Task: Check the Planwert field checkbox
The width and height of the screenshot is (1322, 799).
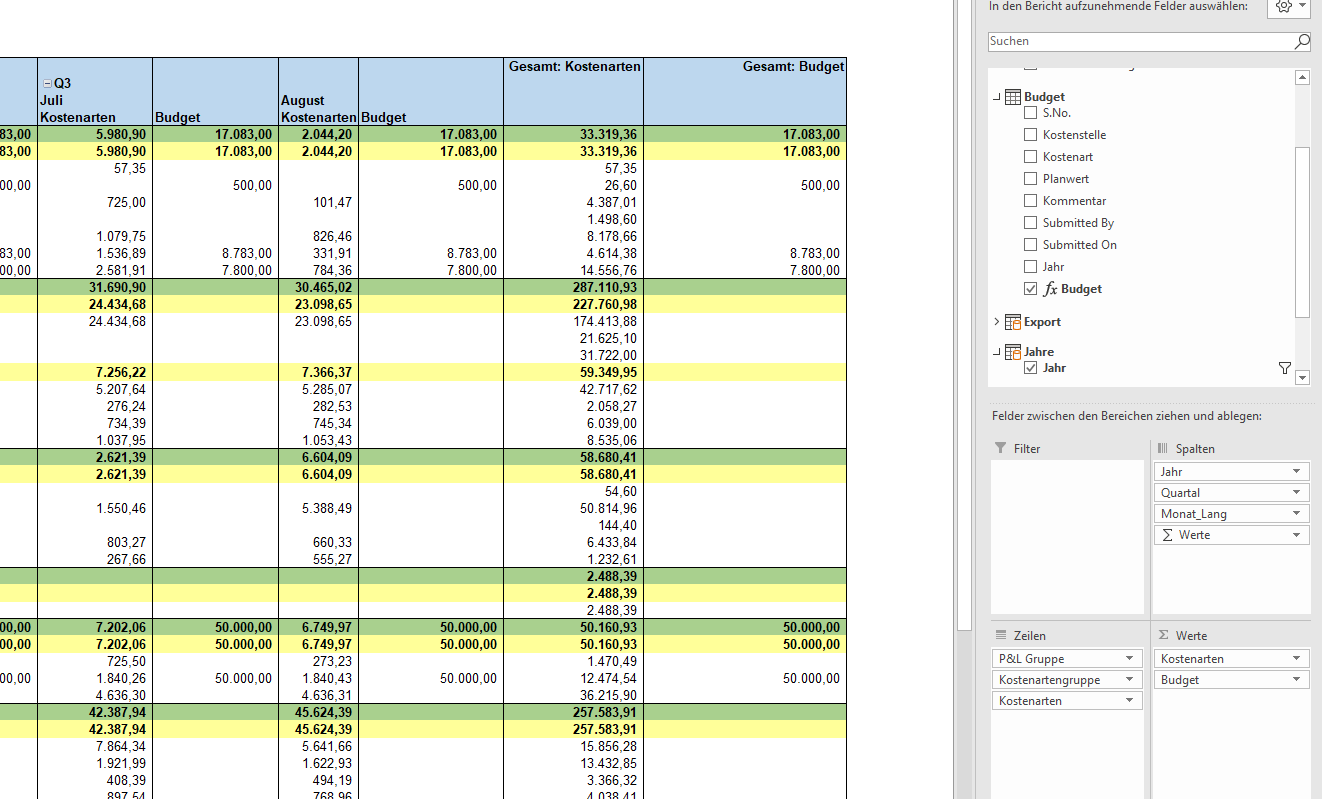Action: (x=1031, y=179)
